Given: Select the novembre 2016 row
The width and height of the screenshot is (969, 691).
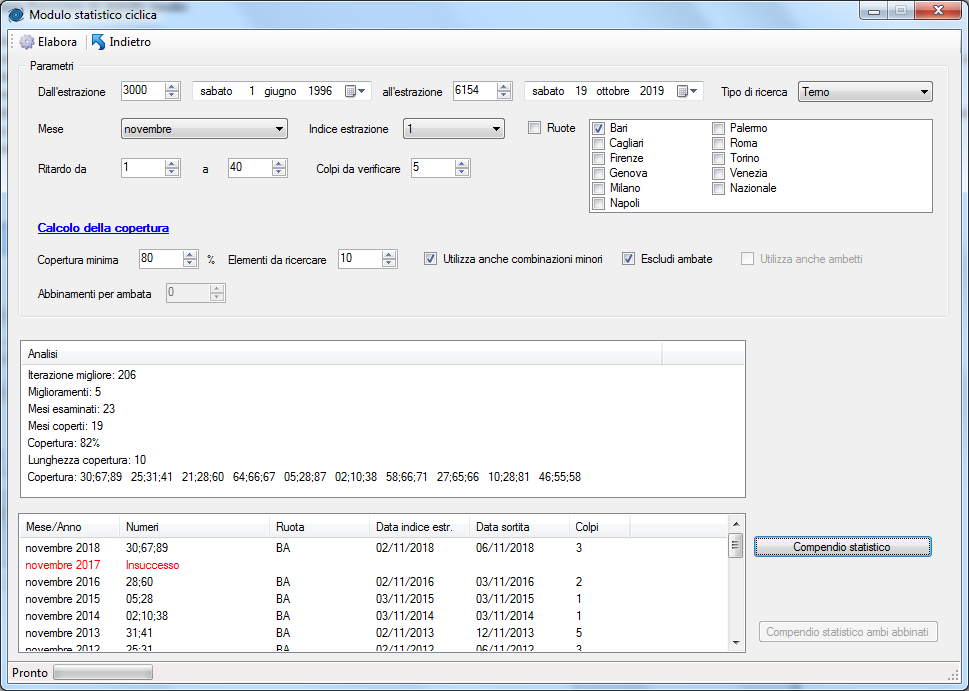Looking at the screenshot, I should (x=374, y=582).
